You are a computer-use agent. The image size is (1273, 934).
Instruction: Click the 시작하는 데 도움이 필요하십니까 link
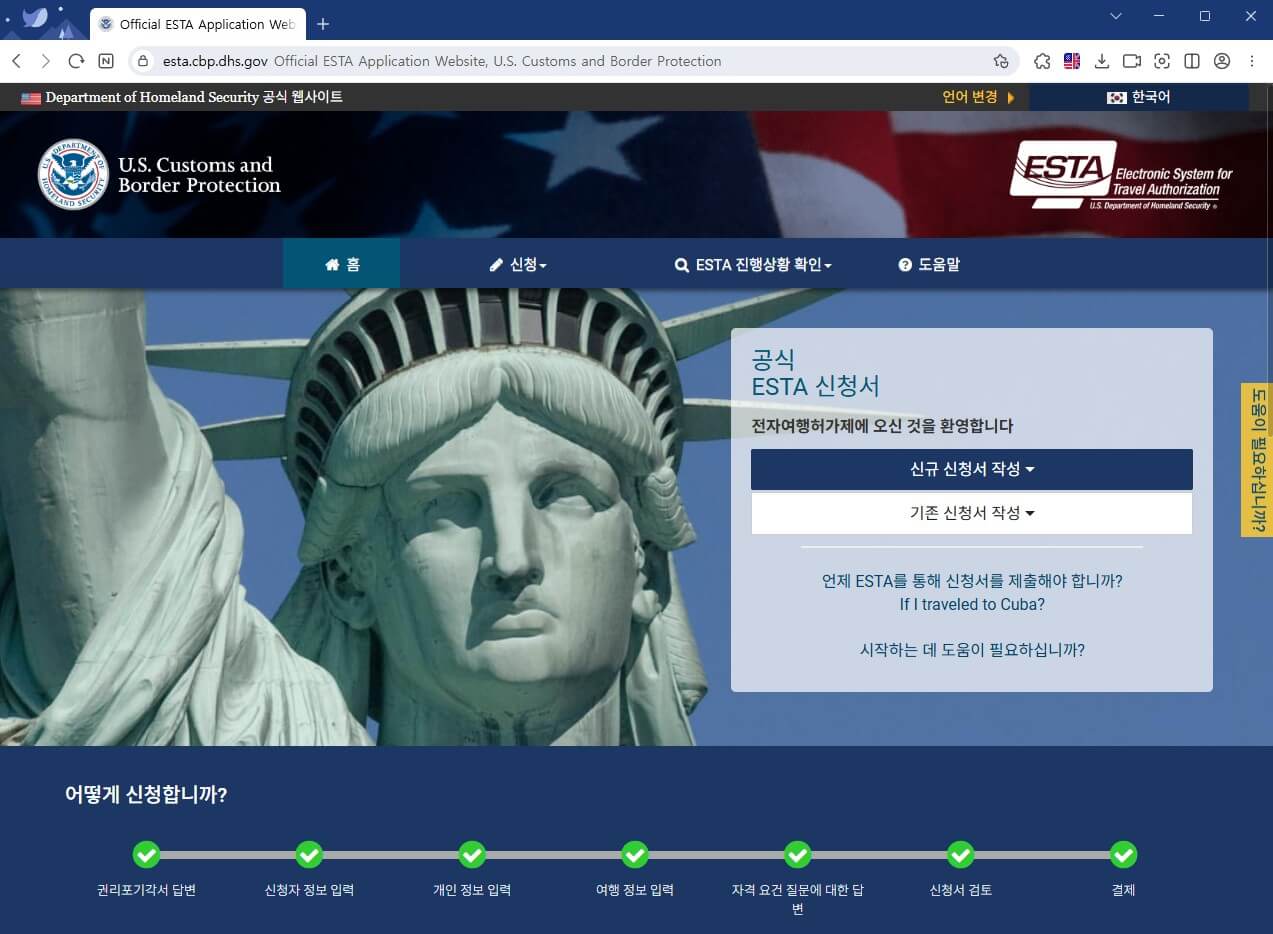point(971,649)
